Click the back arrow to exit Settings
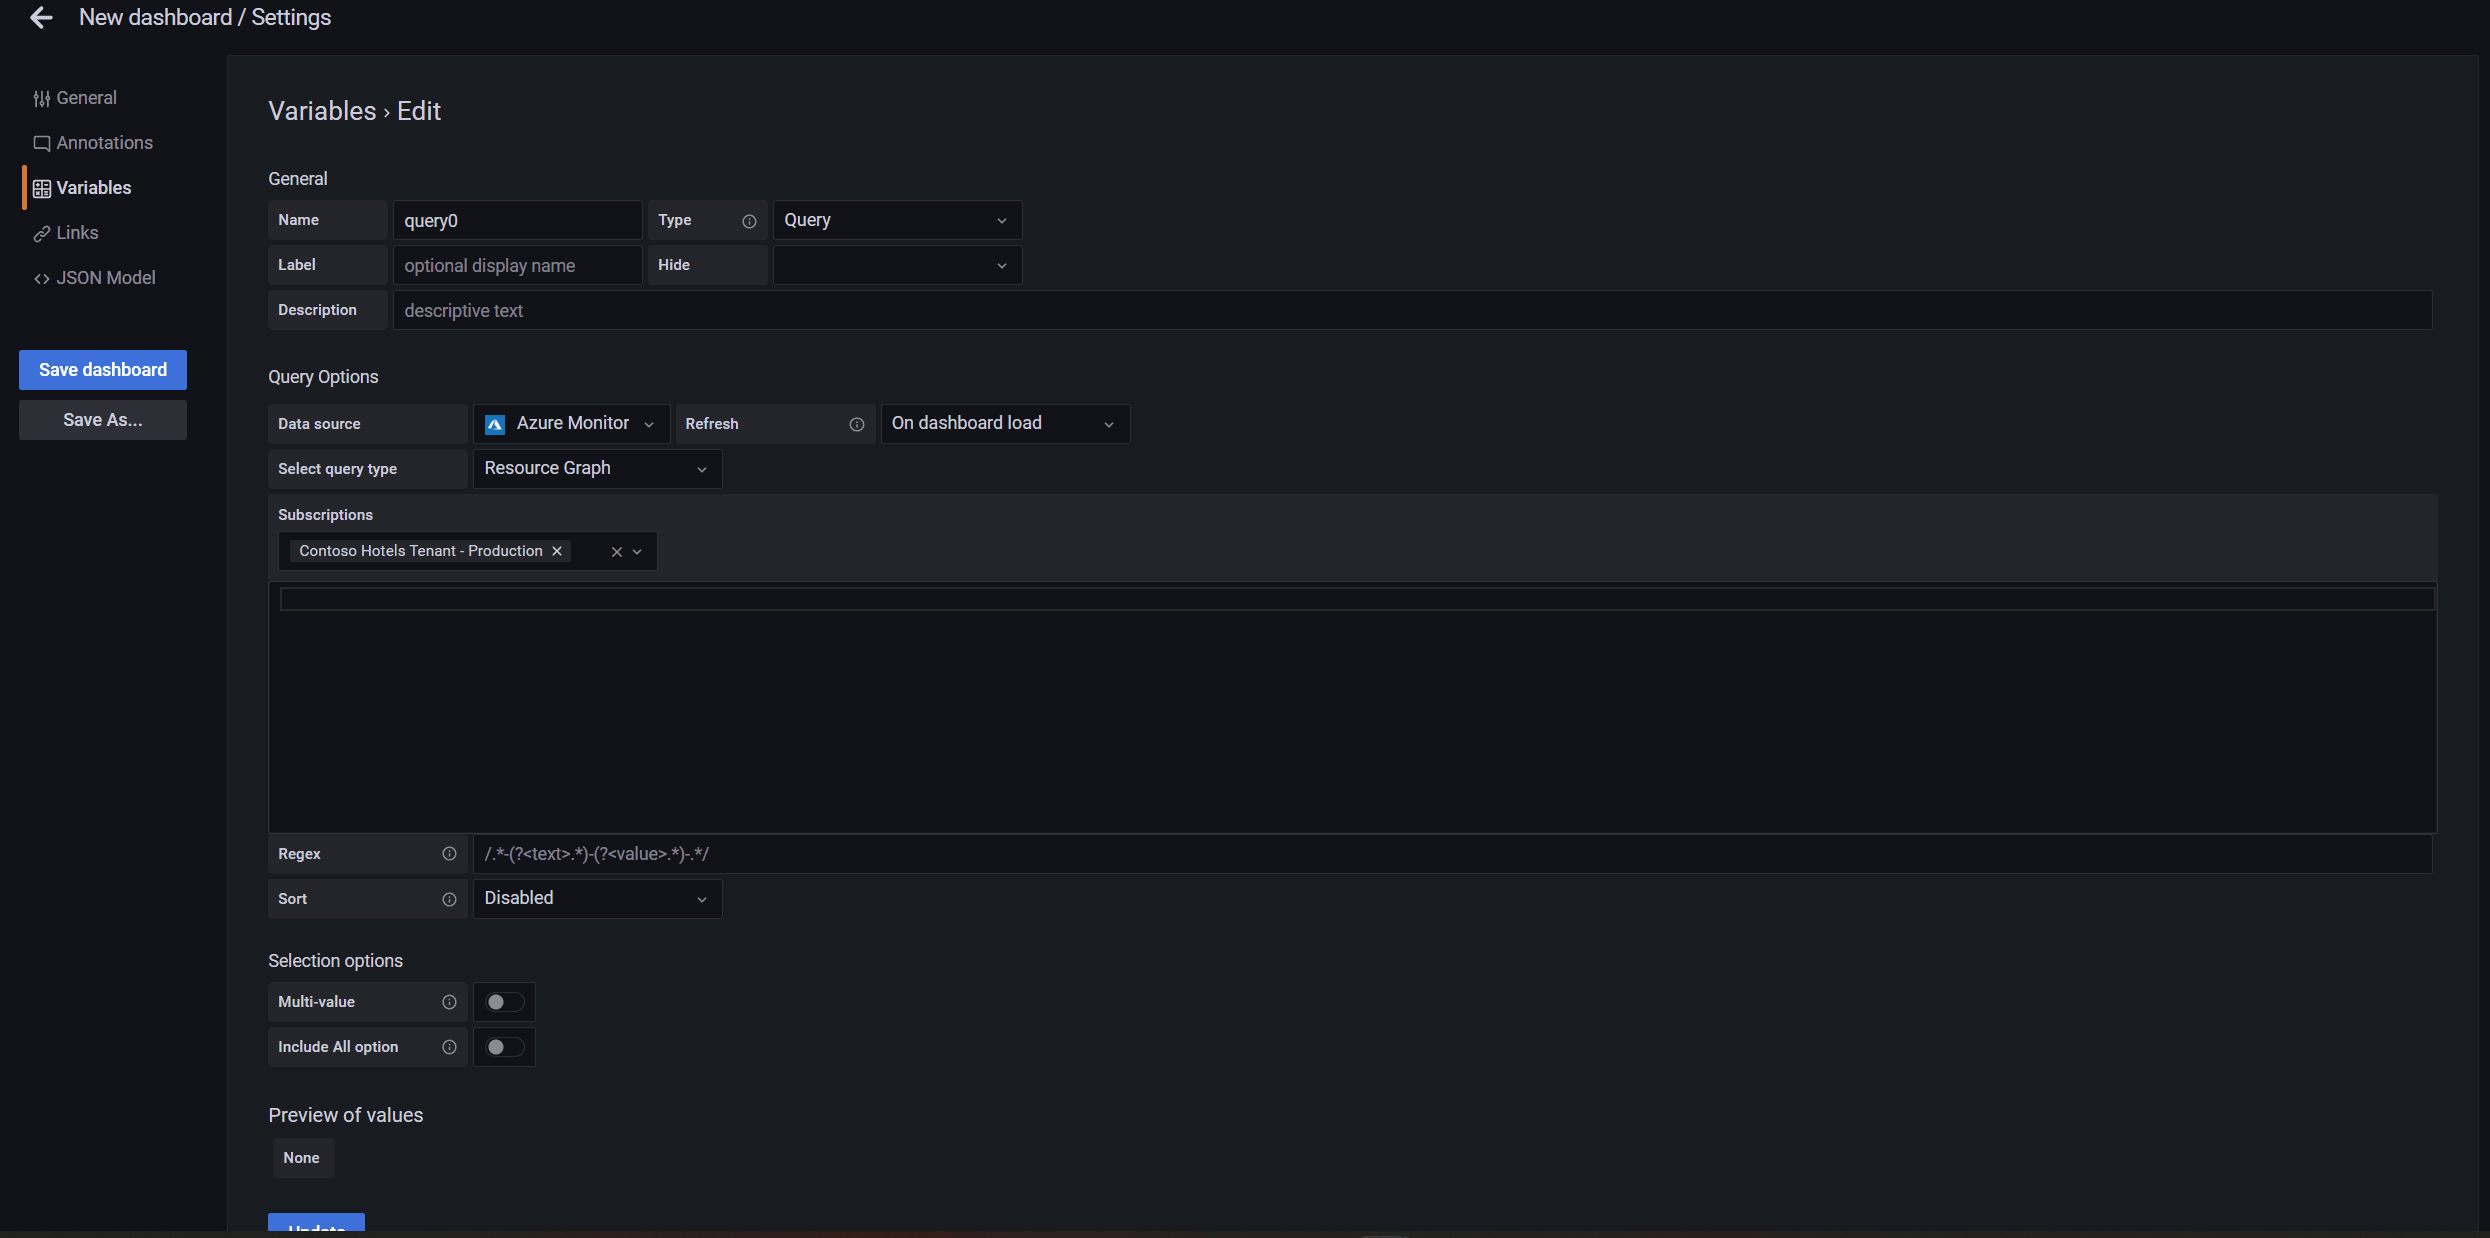2490x1238 pixels. (40, 17)
